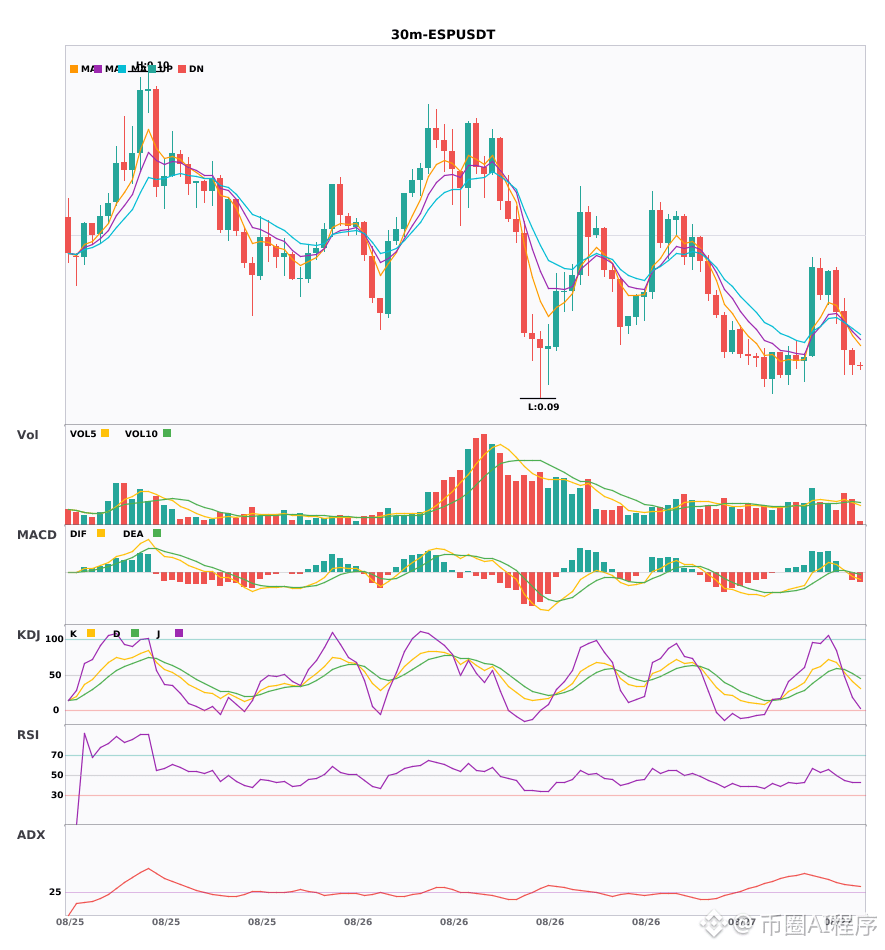Click the DIF legend label
This screenshot has height=950, width=885.
click(78, 534)
